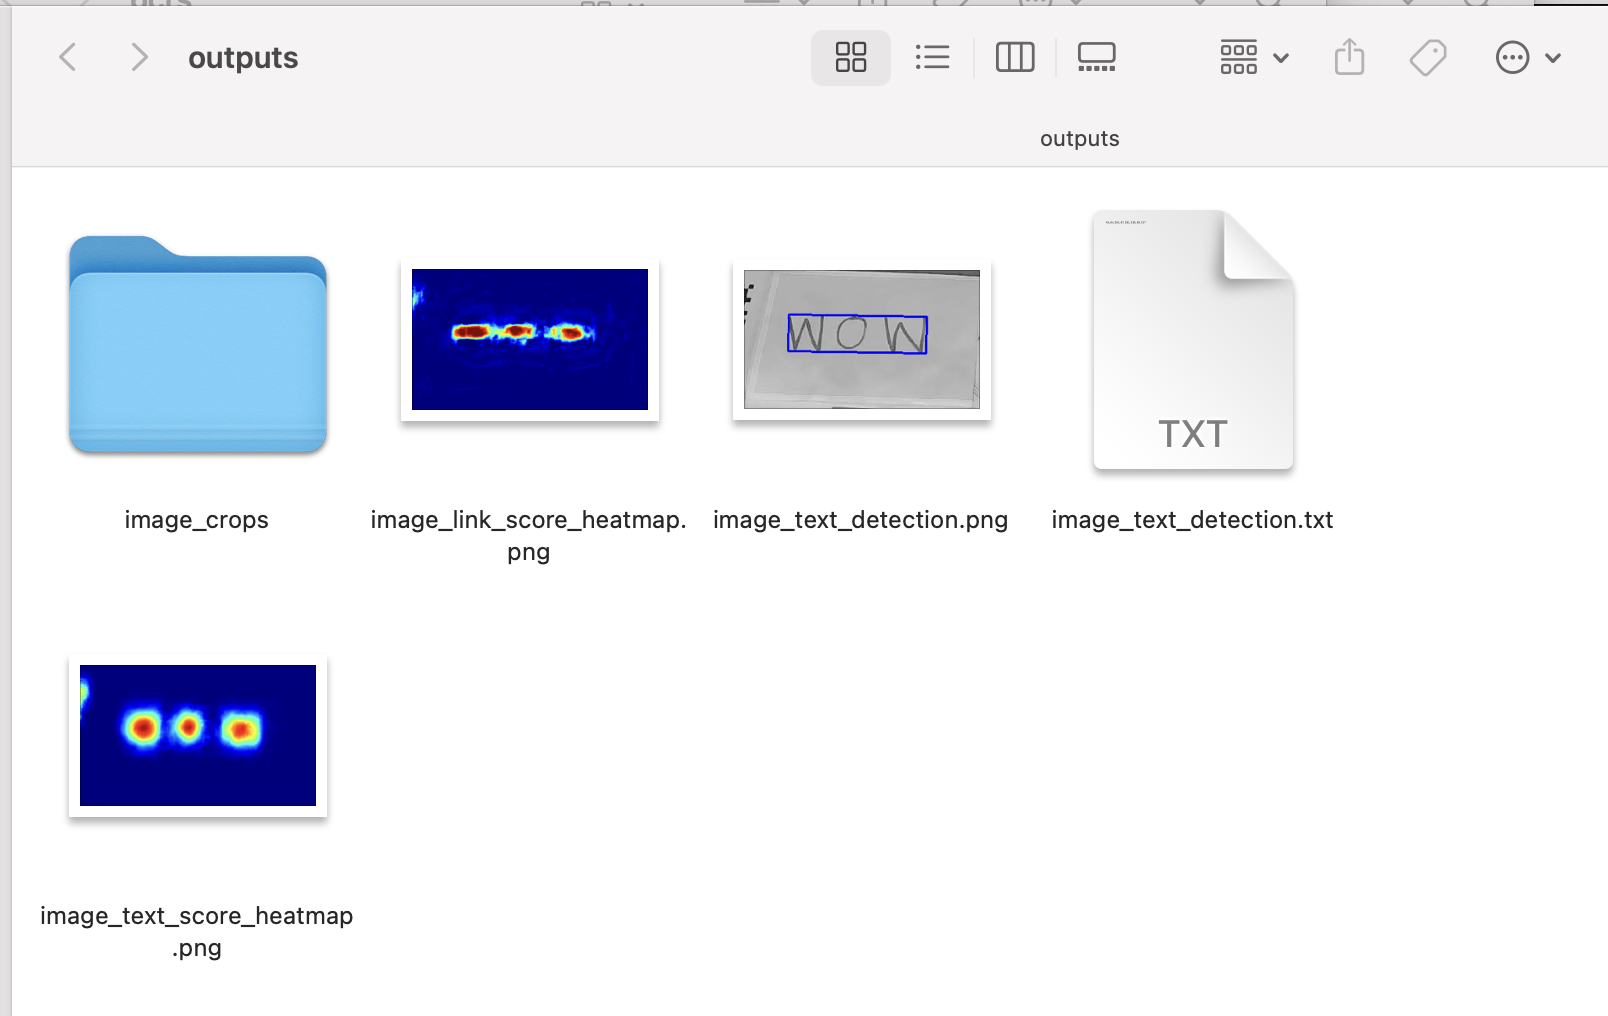Select the image_crops folder icon

coord(198,345)
